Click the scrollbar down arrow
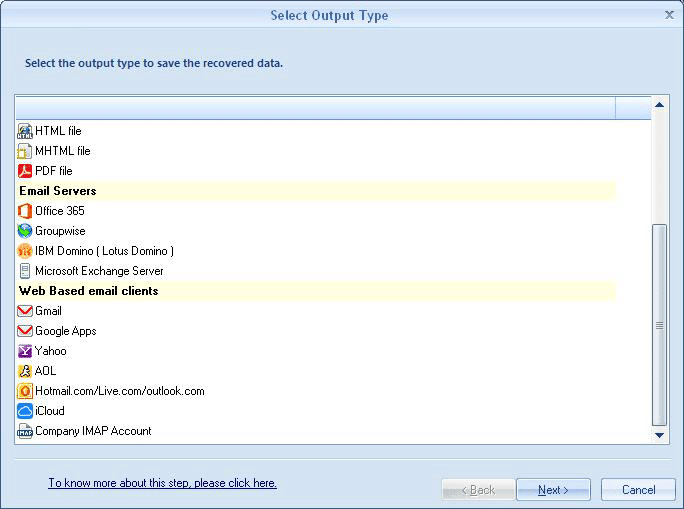This screenshot has height=509, width=684. coord(659,435)
